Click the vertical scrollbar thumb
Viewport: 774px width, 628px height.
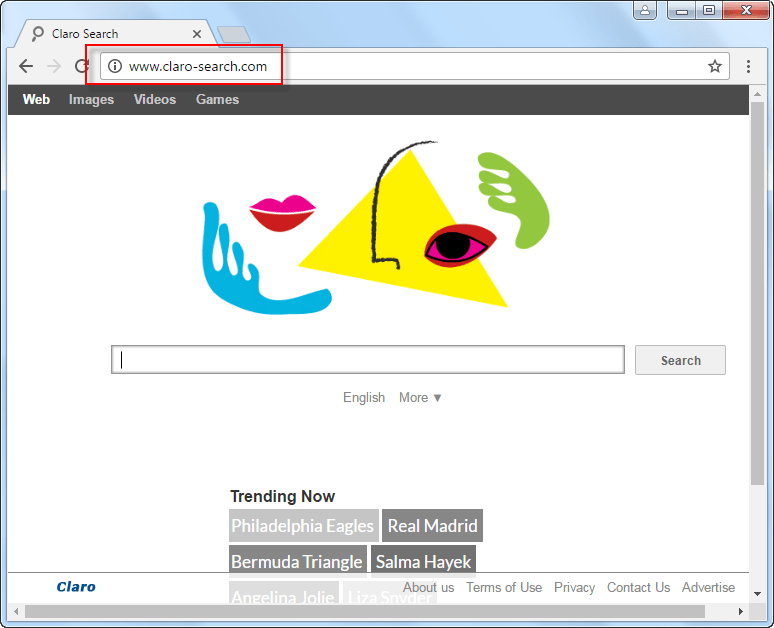point(757,294)
